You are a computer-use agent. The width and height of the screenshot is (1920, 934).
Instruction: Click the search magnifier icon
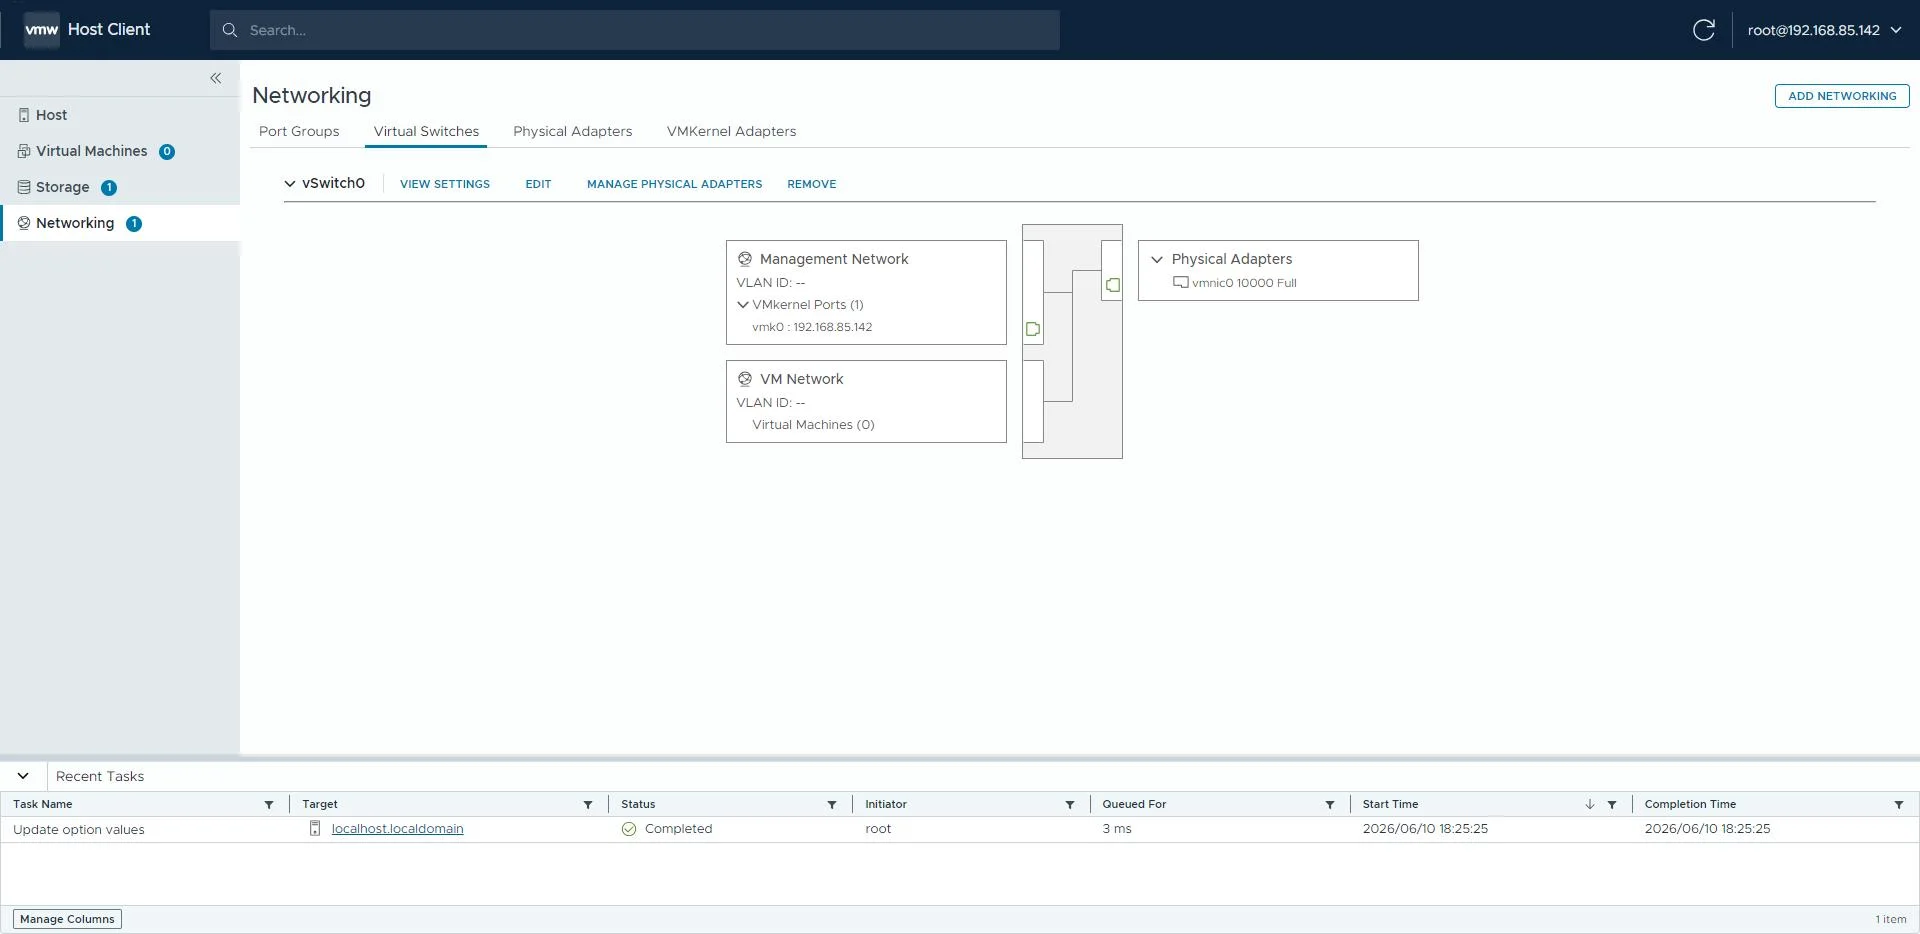(x=230, y=30)
